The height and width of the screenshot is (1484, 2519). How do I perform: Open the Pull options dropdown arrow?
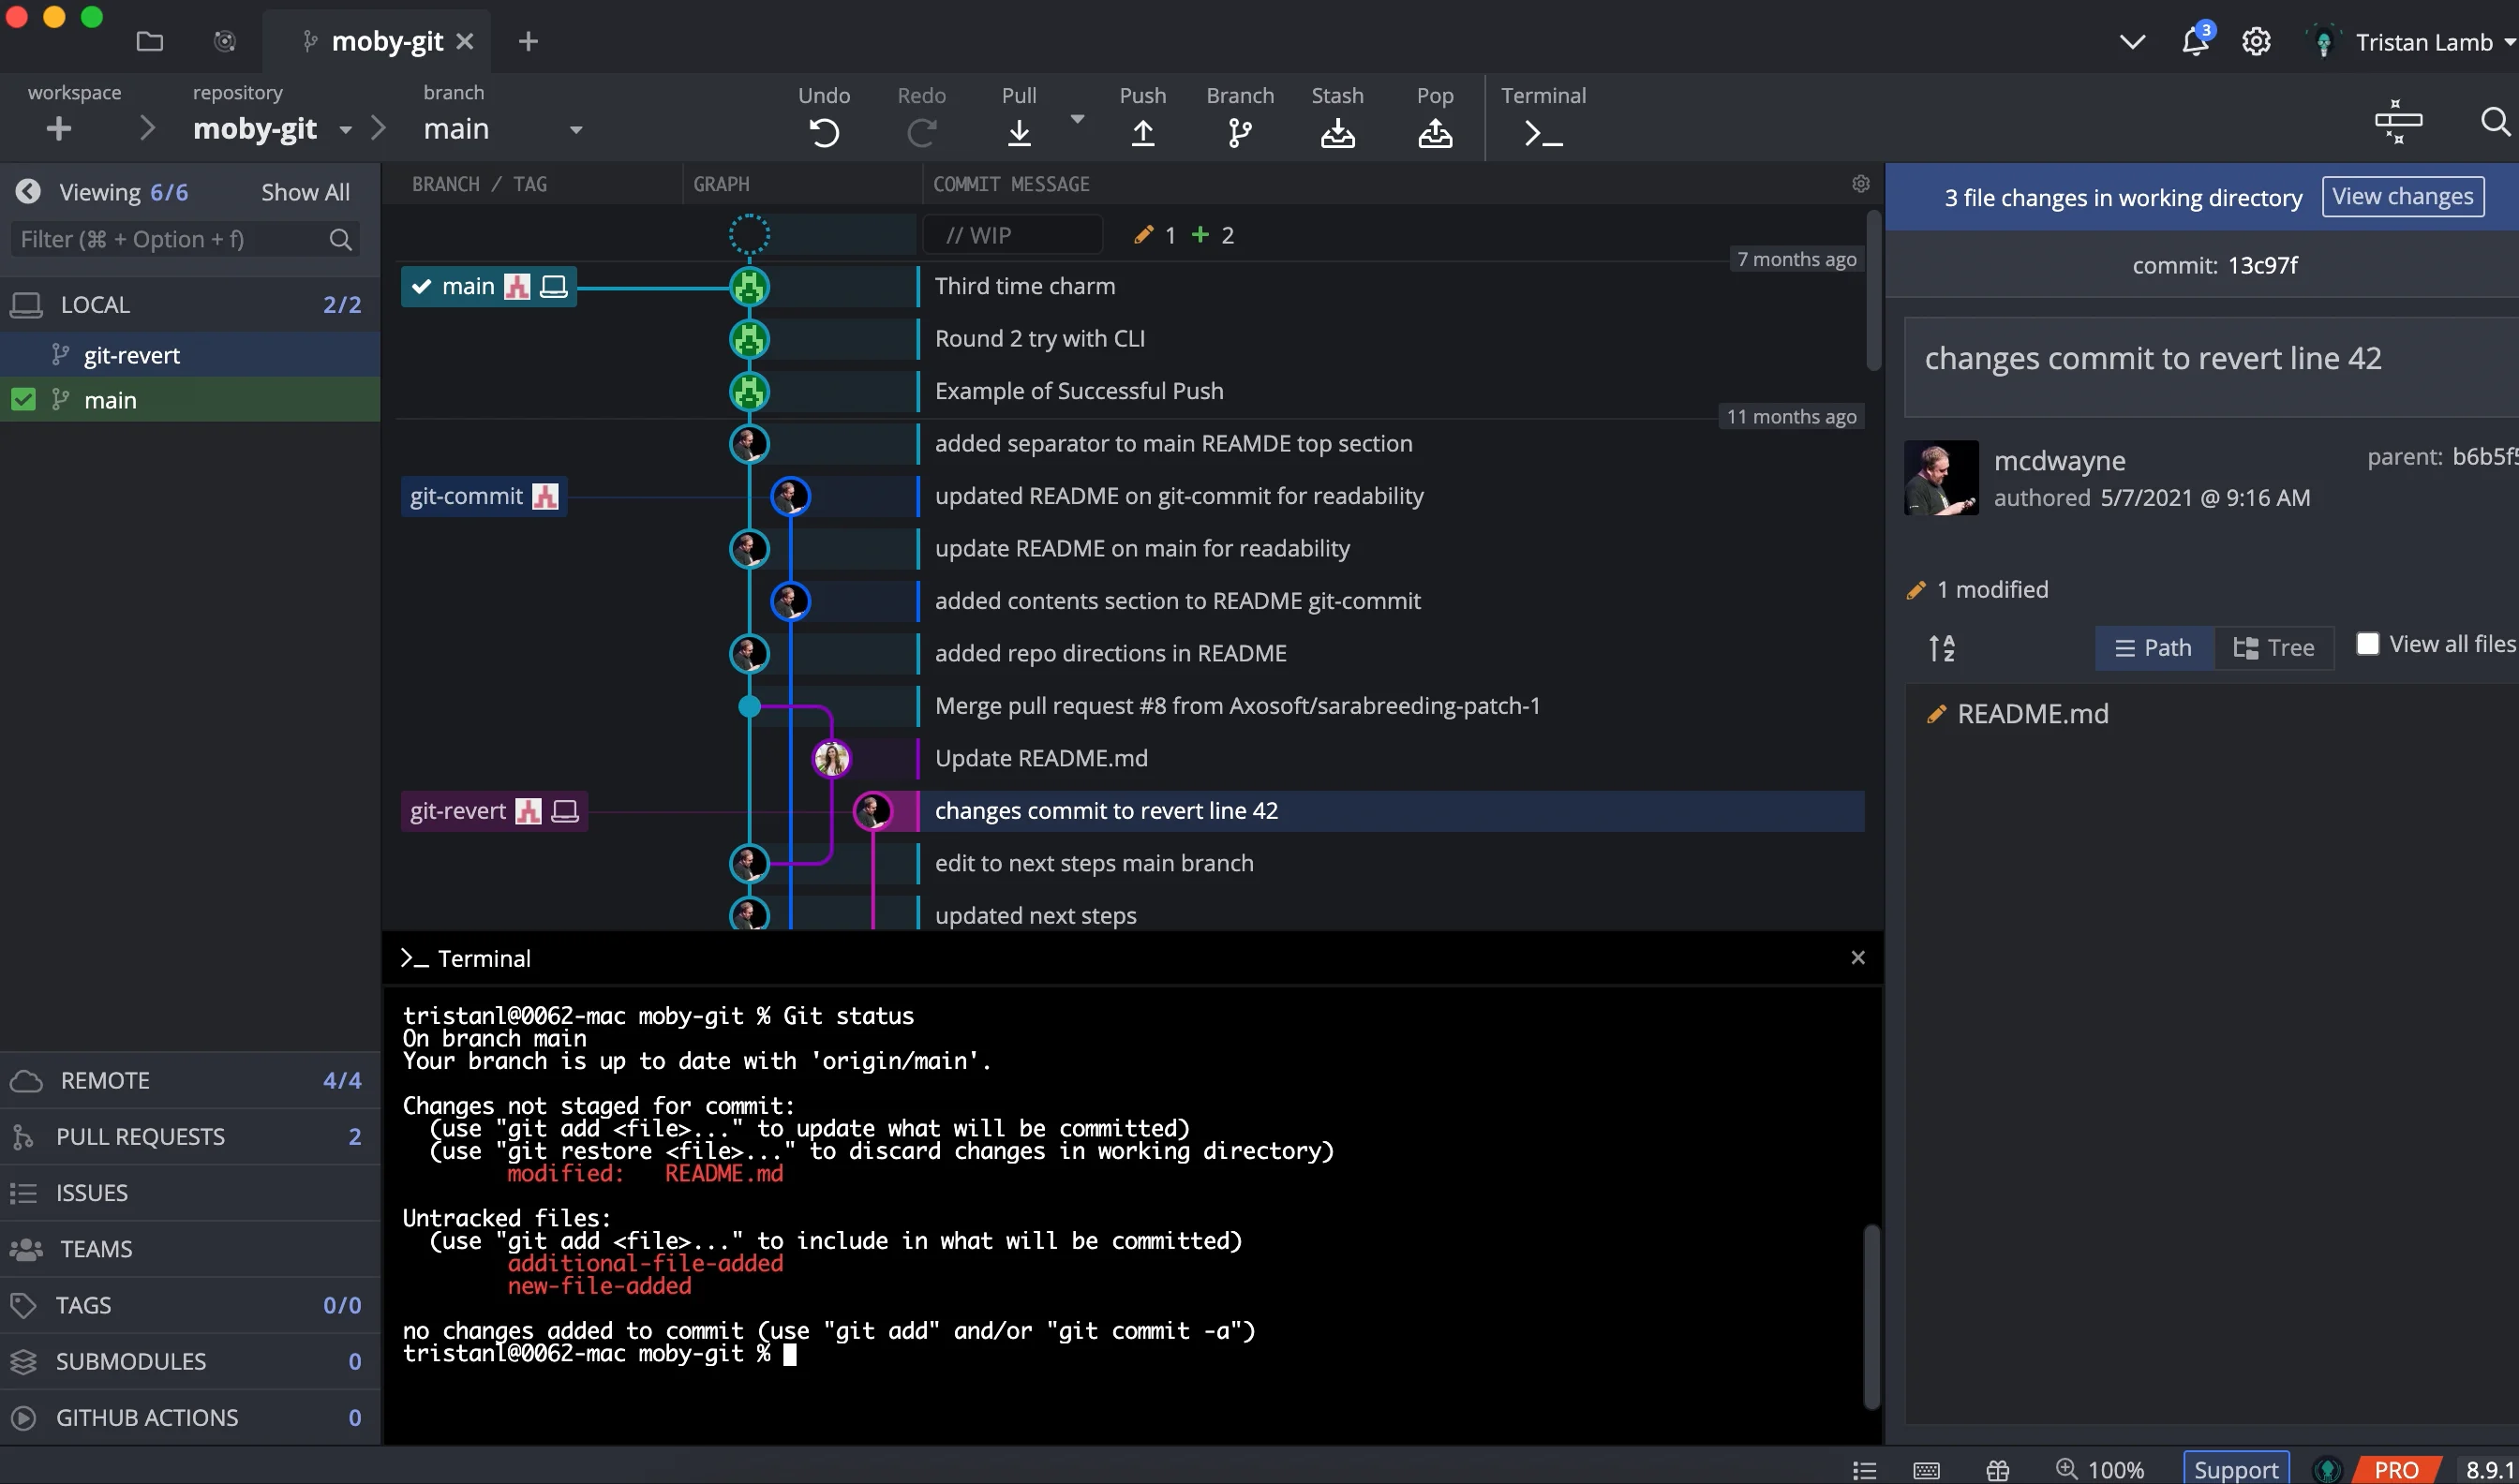point(1077,119)
